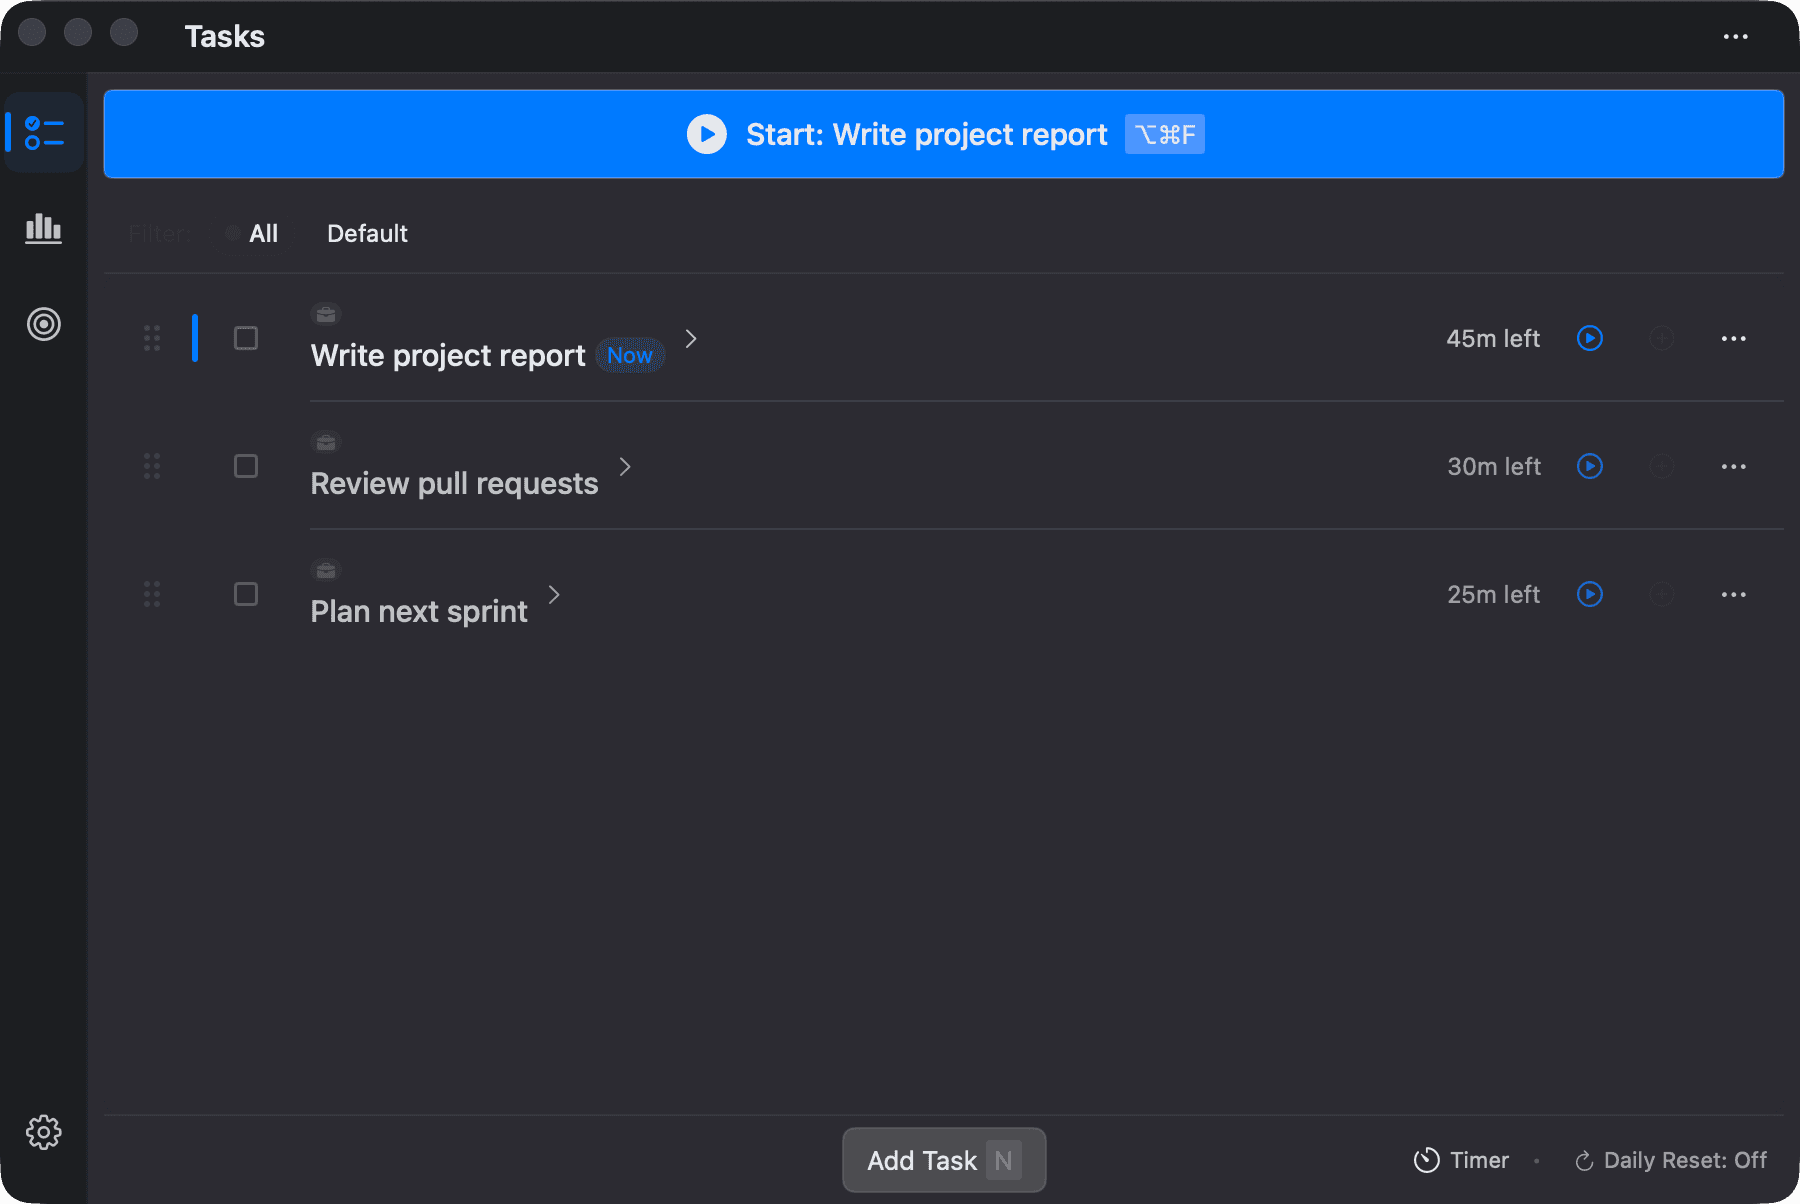Click the 25m left time label
The height and width of the screenshot is (1204, 1800).
(1494, 594)
